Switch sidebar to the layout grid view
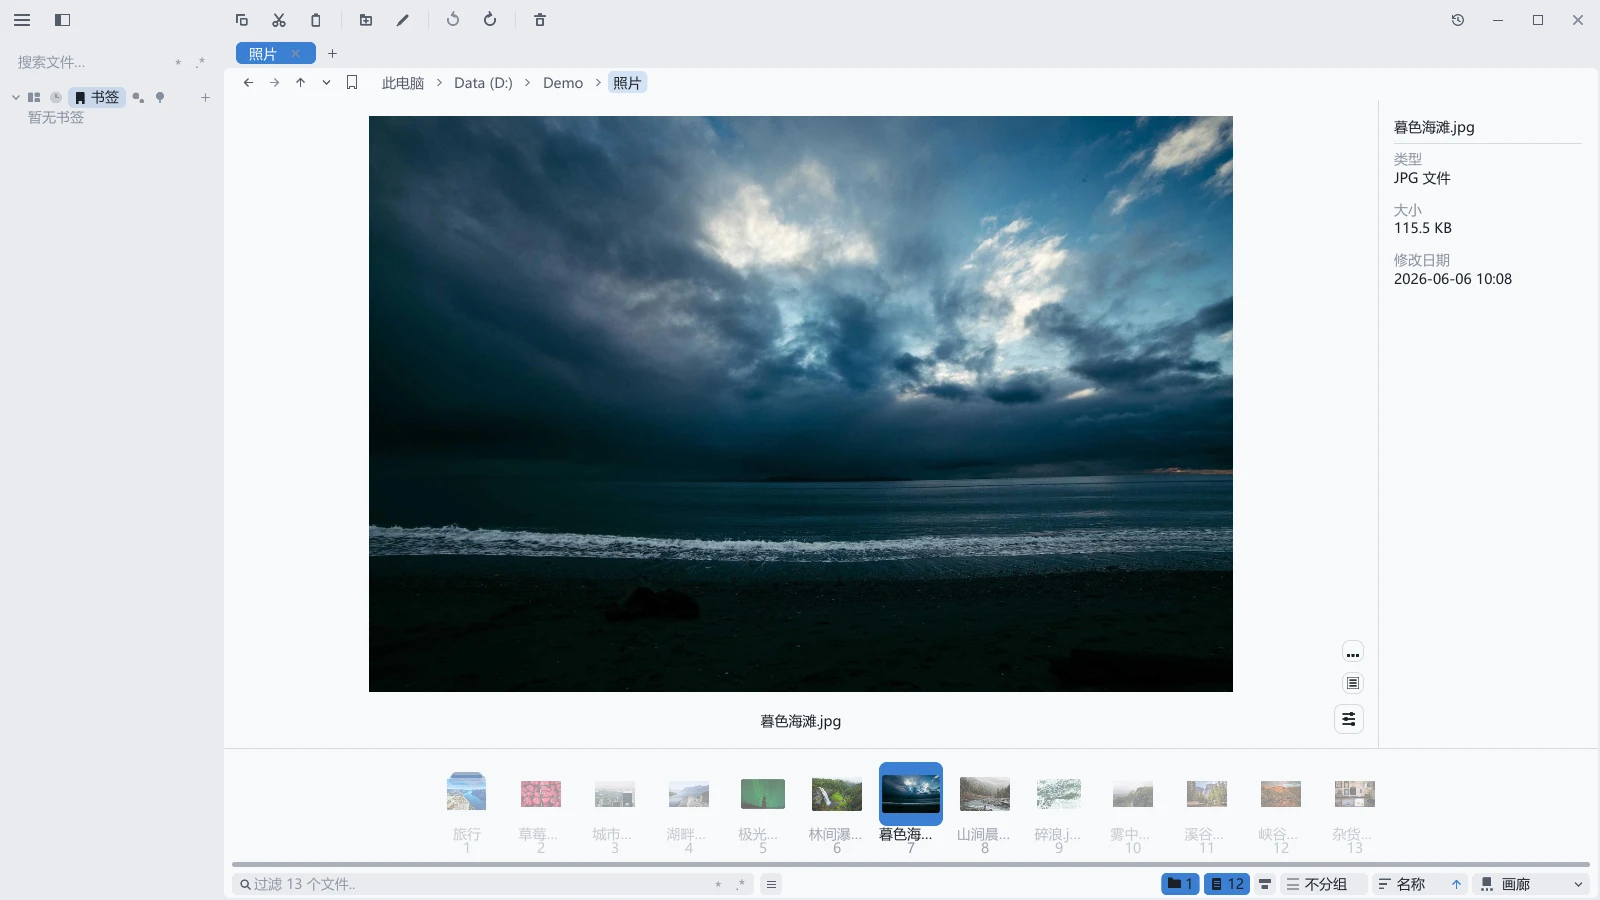Viewport: 1600px width, 900px height. pyautogui.click(x=34, y=97)
